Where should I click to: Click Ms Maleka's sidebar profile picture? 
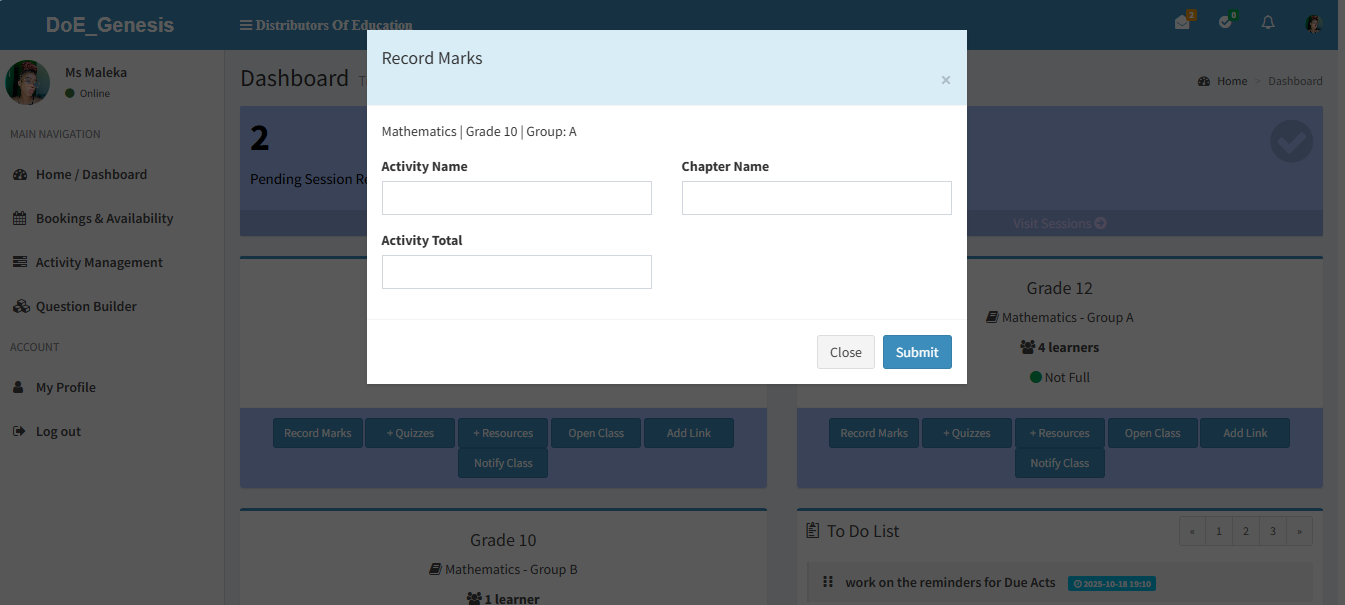pyautogui.click(x=28, y=83)
